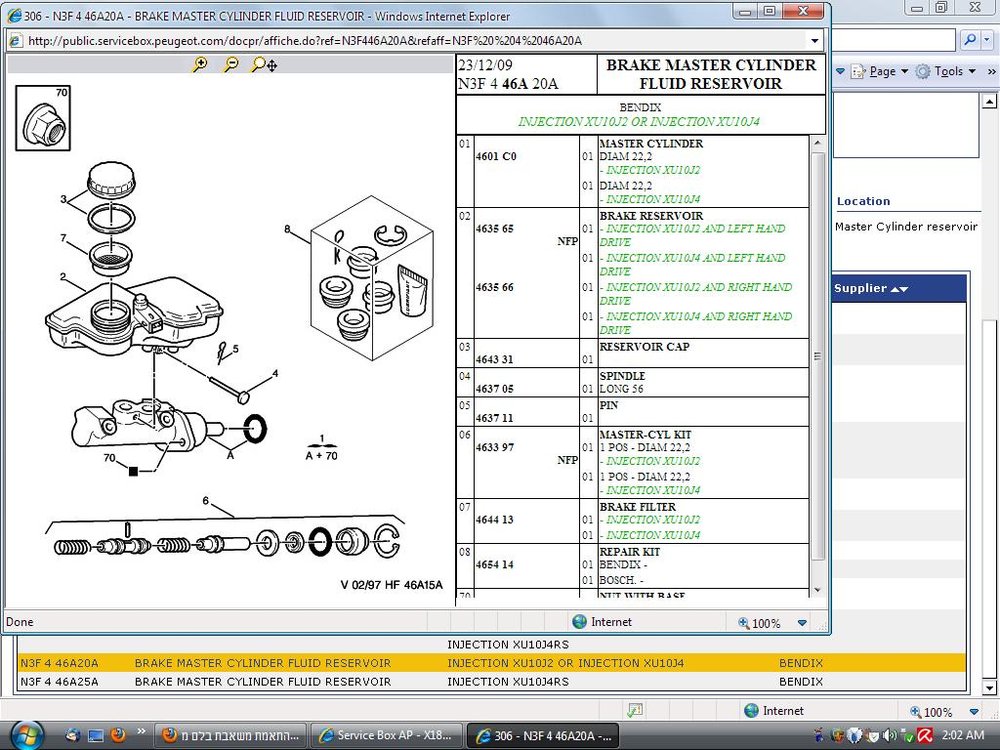The width and height of the screenshot is (1000, 750).
Task: Select highlighted N3F 4 46A20A row
Action: point(490,663)
